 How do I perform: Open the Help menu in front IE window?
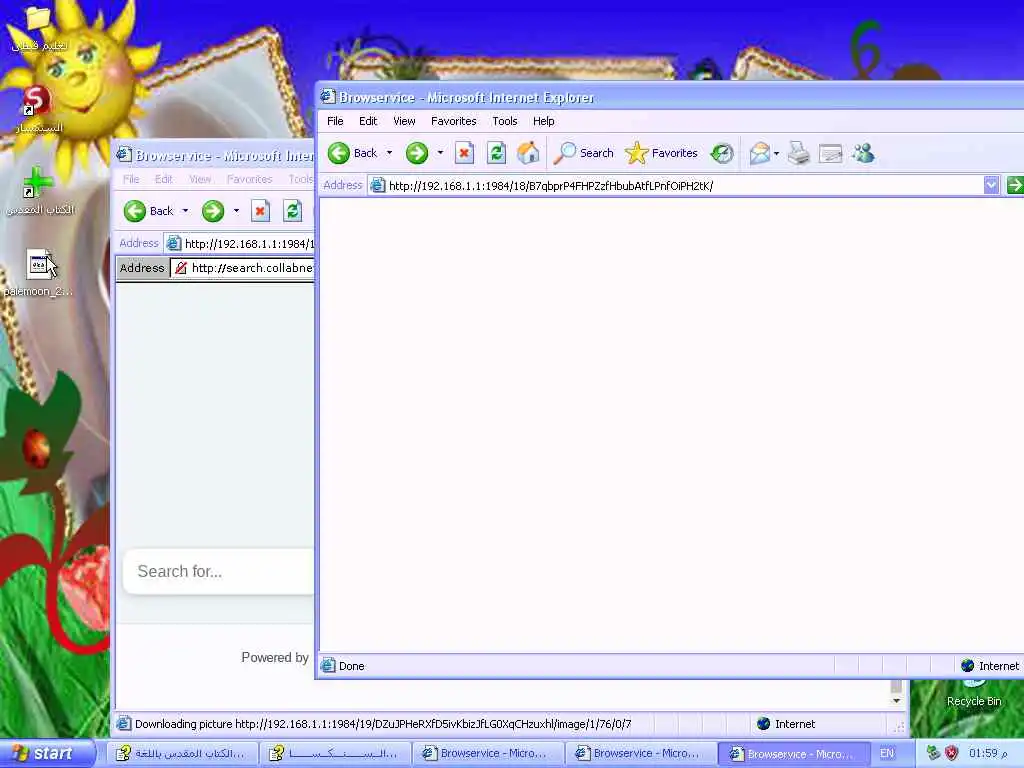[543, 121]
